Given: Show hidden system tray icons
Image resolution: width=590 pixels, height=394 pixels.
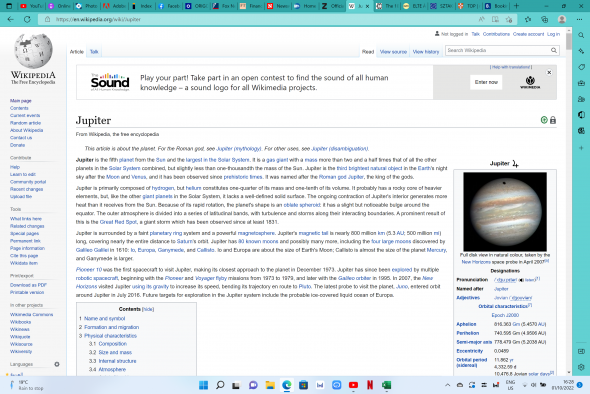Looking at the screenshot, I should tap(447, 385).
